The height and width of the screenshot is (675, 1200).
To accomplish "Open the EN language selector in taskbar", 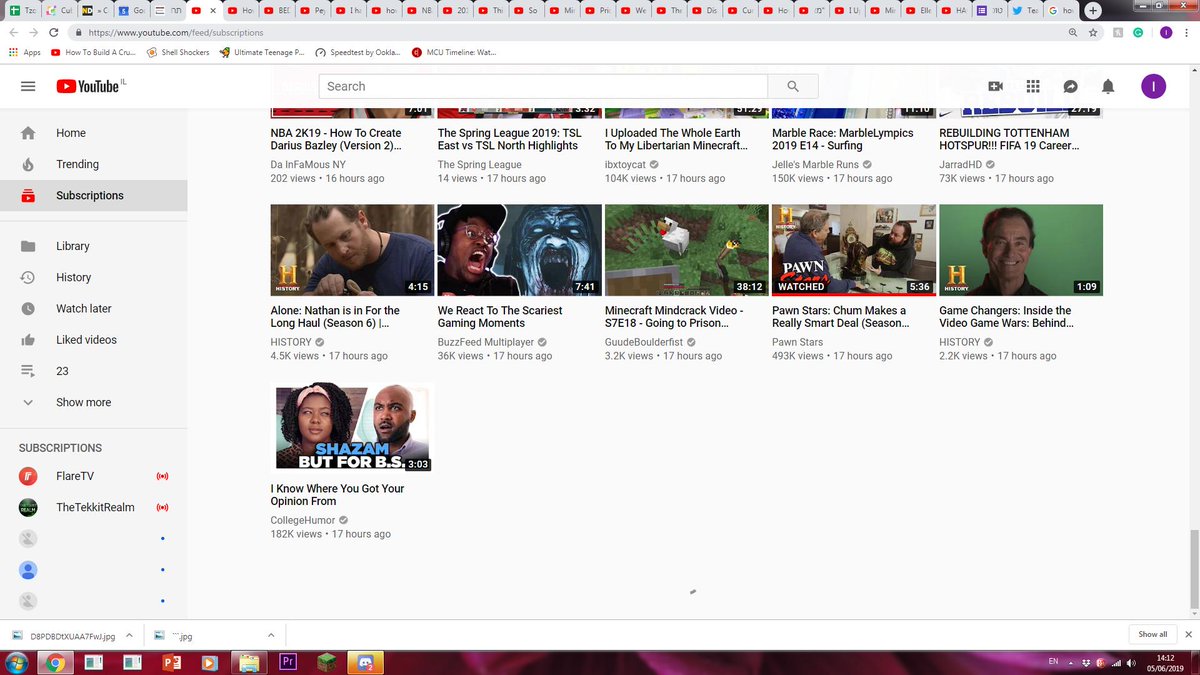I will pyautogui.click(x=1053, y=662).
